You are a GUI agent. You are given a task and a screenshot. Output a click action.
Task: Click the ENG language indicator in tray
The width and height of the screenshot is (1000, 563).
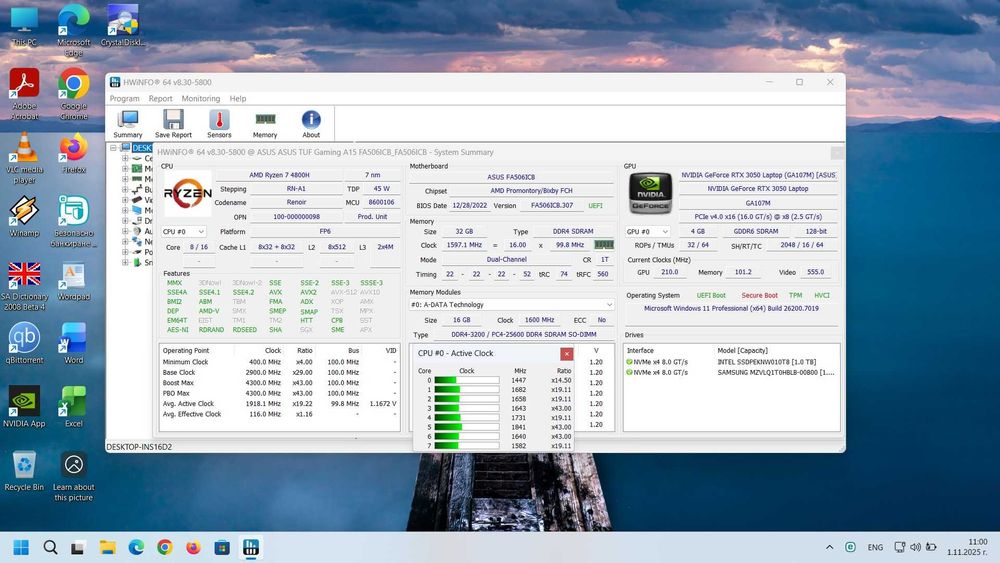click(x=875, y=547)
